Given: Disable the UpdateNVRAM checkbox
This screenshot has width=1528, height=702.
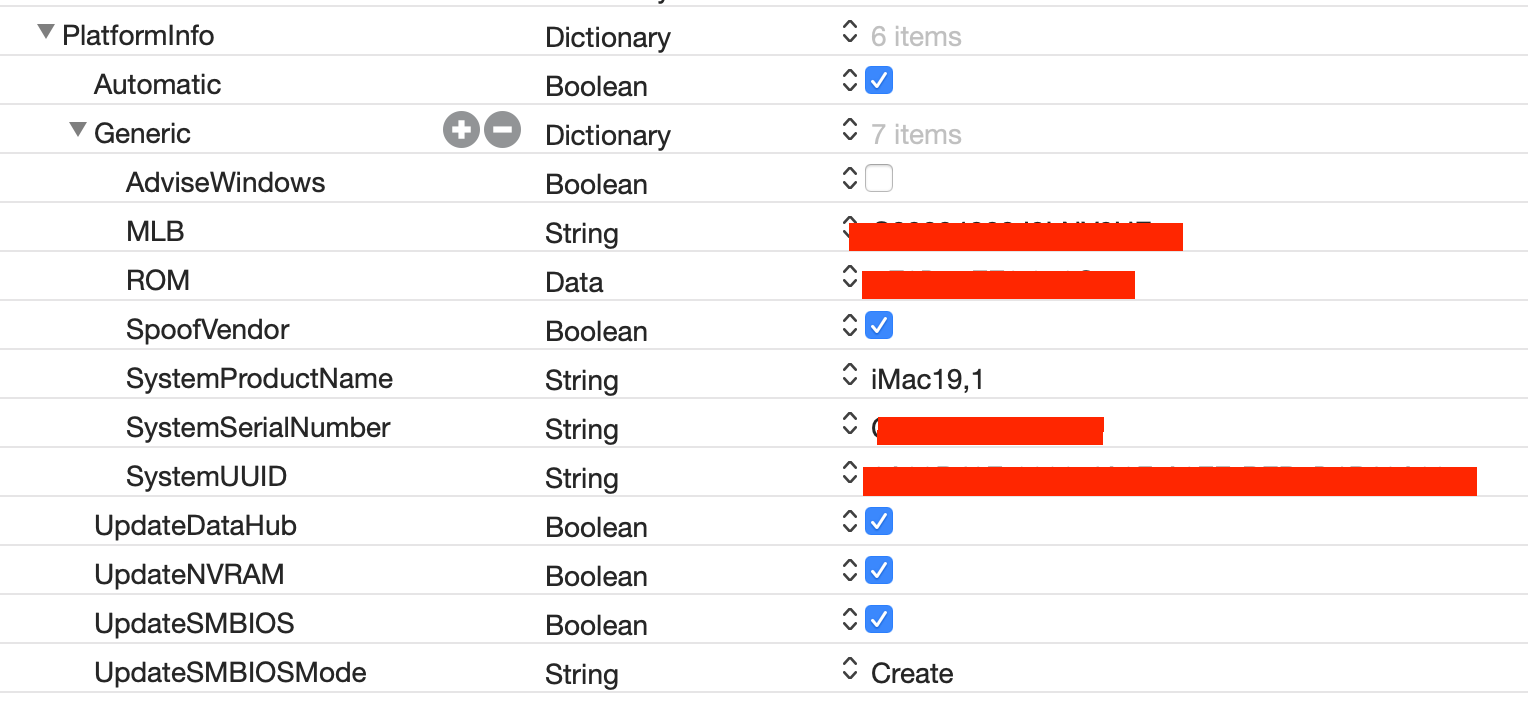Looking at the screenshot, I should (879, 570).
